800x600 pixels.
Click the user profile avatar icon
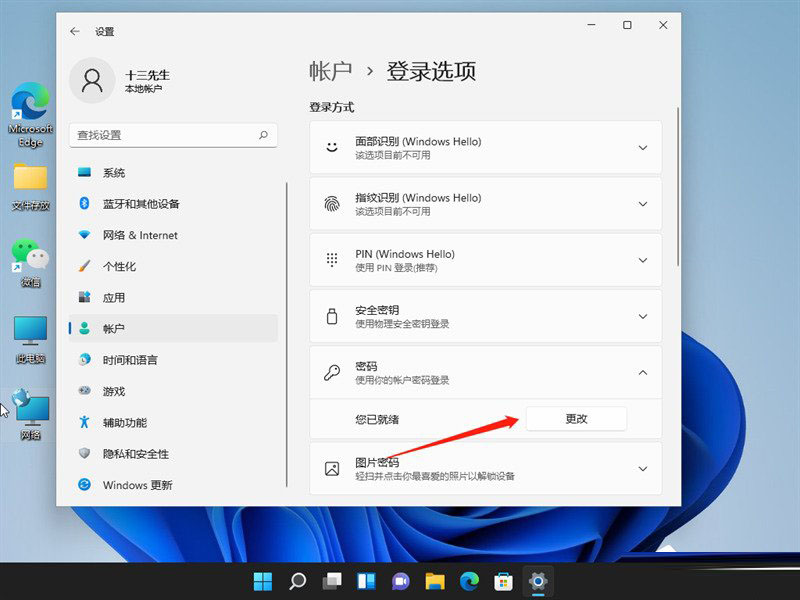(x=92, y=81)
